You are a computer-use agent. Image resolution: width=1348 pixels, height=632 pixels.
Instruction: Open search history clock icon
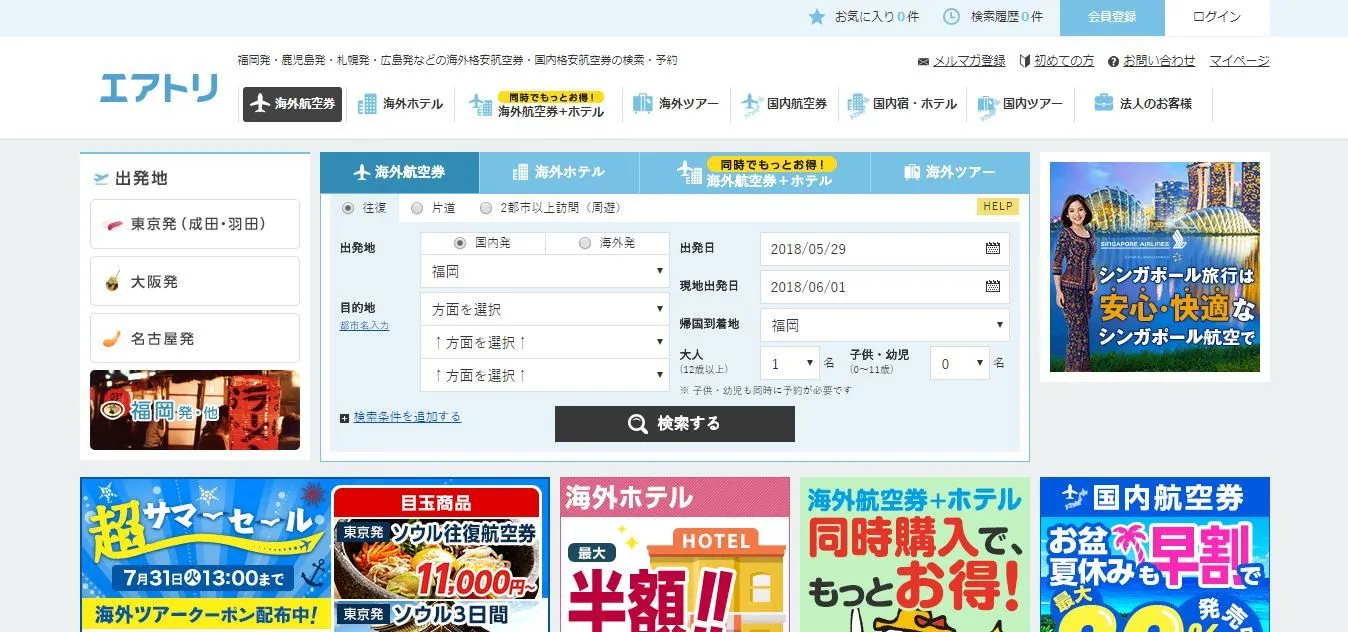point(951,17)
